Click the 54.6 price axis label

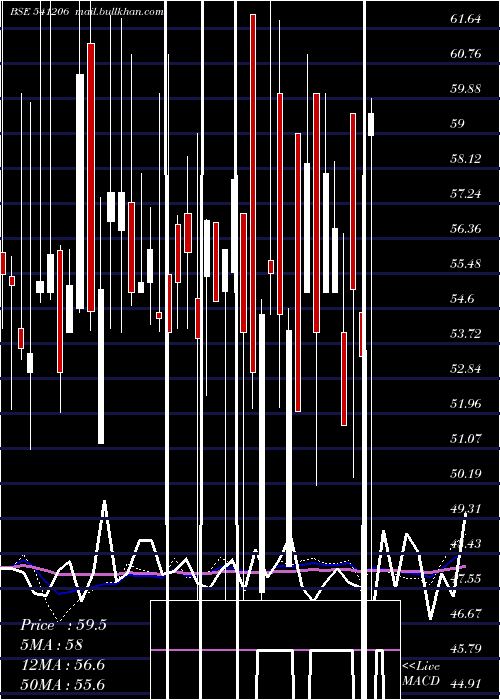tap(463, 298)
